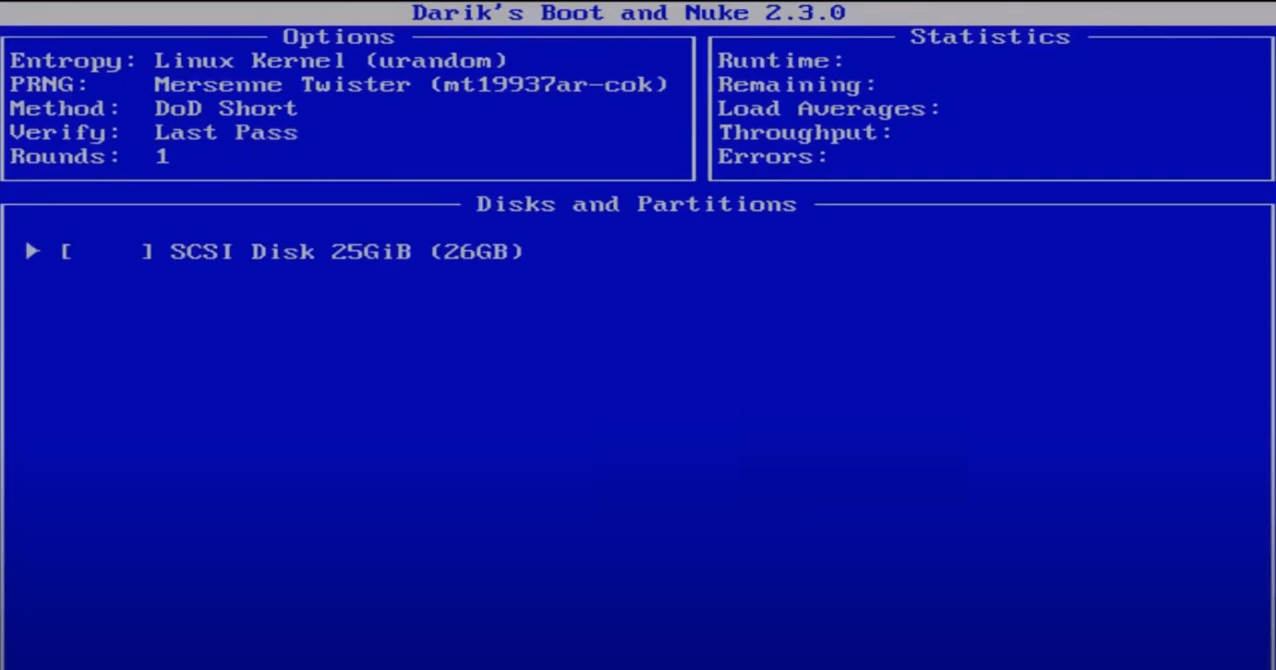Click the Last Pass verify value
Screen dimensions: 1276x670
pos(225,133)
